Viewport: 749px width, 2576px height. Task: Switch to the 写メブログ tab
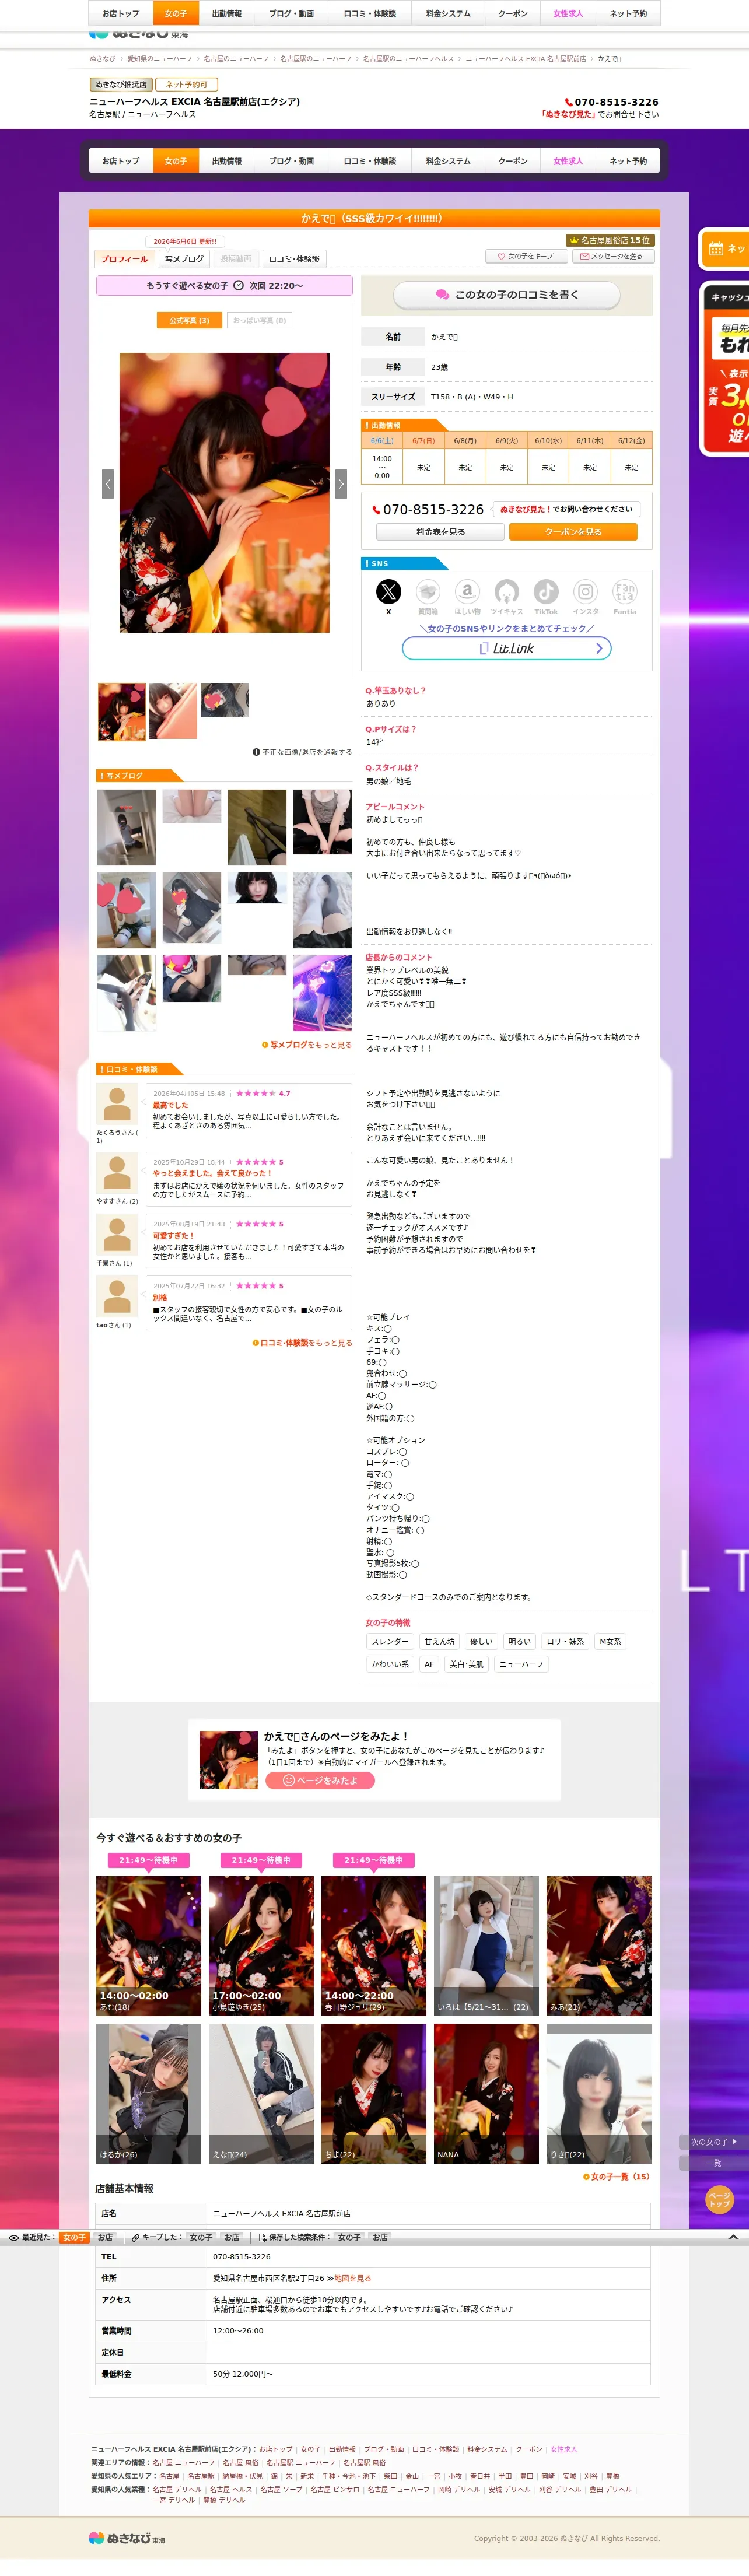[184, 259]
